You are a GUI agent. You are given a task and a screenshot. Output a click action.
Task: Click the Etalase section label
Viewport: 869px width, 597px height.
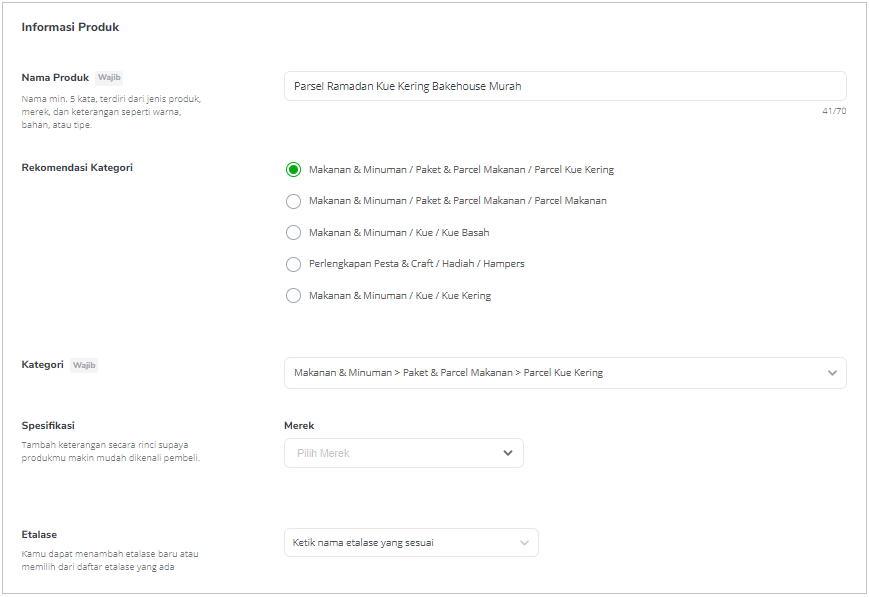click(39, 534)
